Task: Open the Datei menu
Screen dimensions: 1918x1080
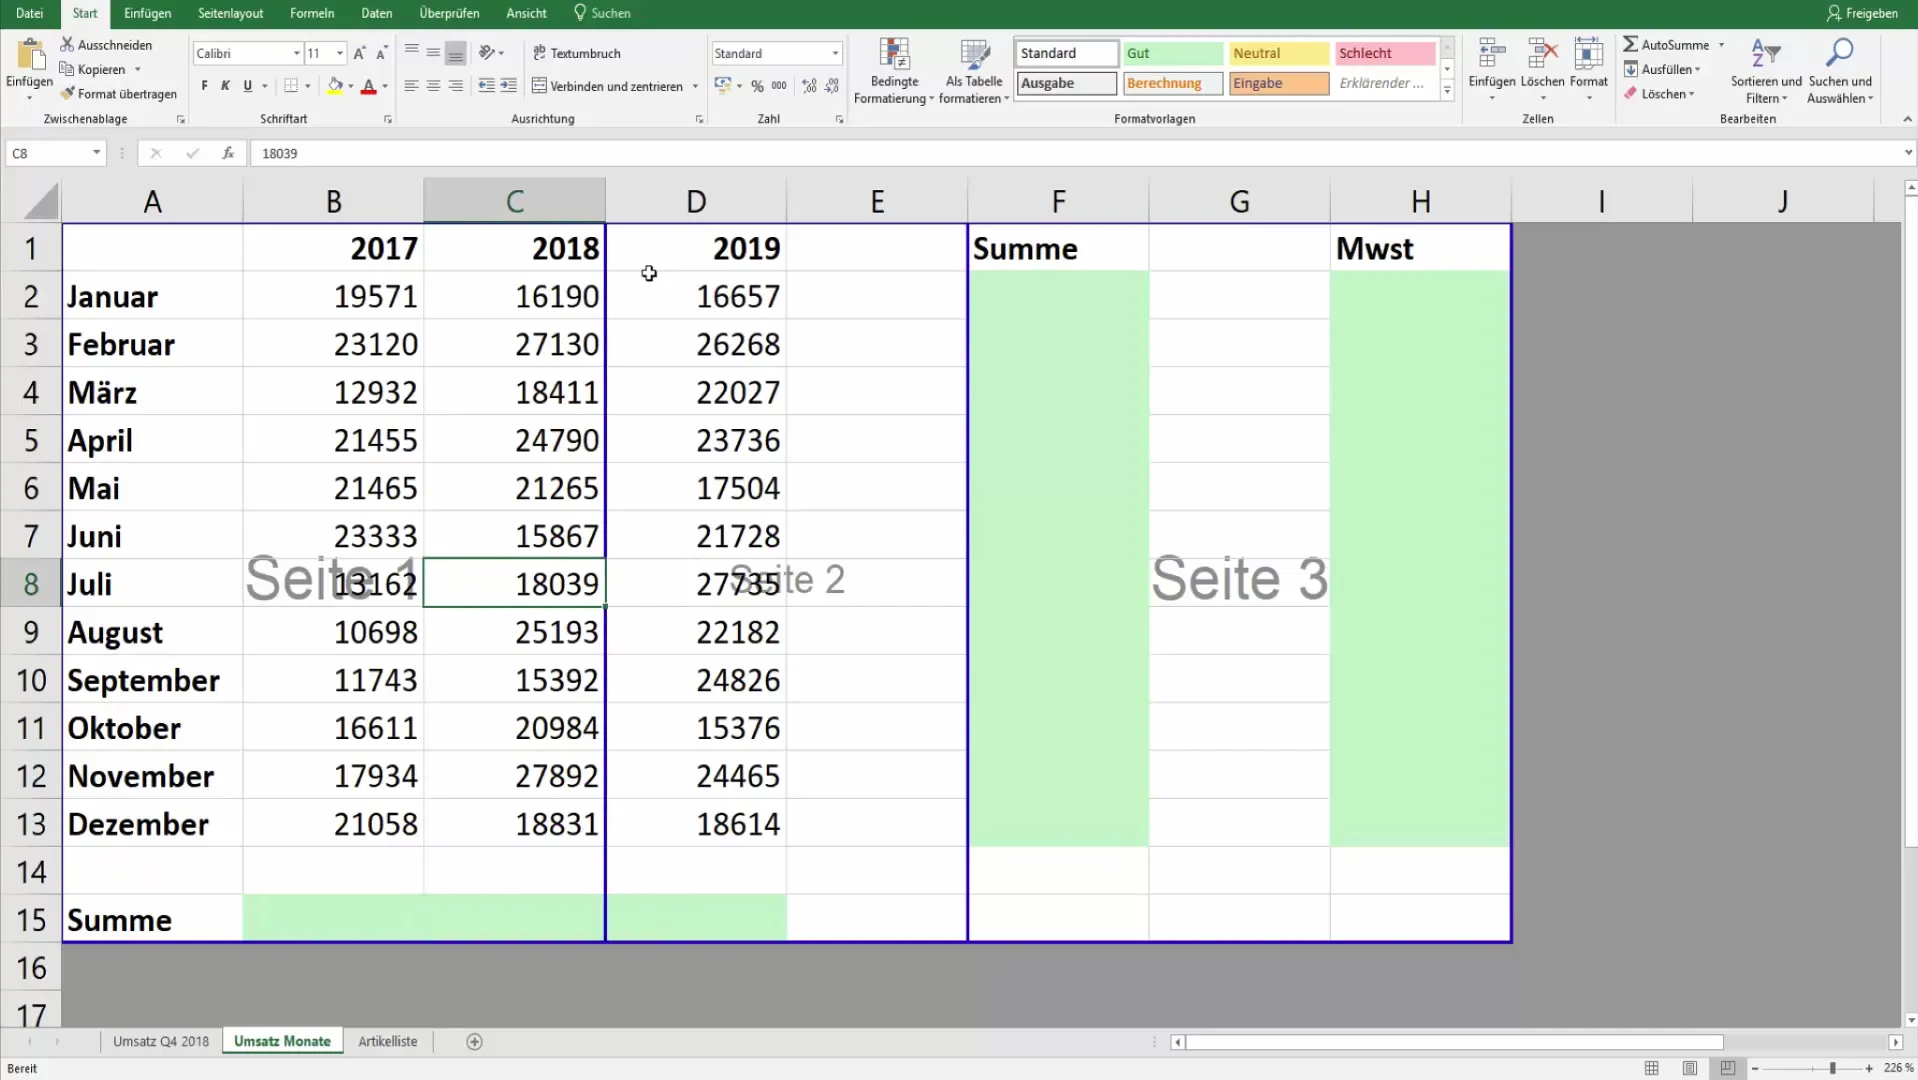Action: click(x=29, y=13)
